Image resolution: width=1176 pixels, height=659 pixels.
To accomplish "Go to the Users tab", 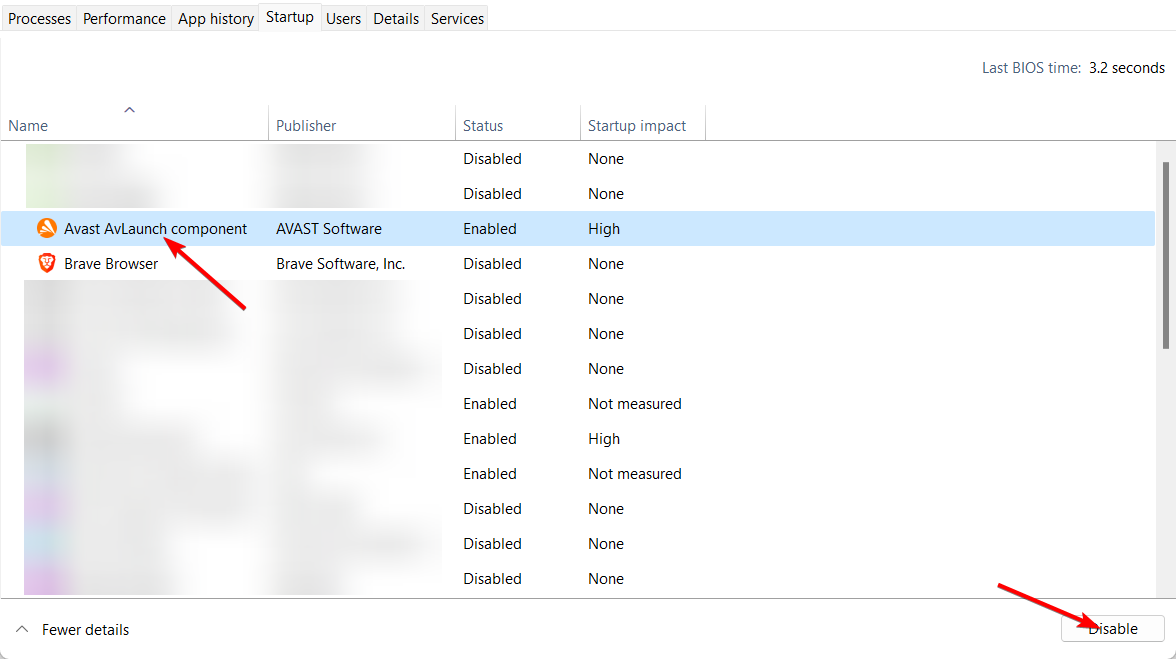I will click(344, 18).
